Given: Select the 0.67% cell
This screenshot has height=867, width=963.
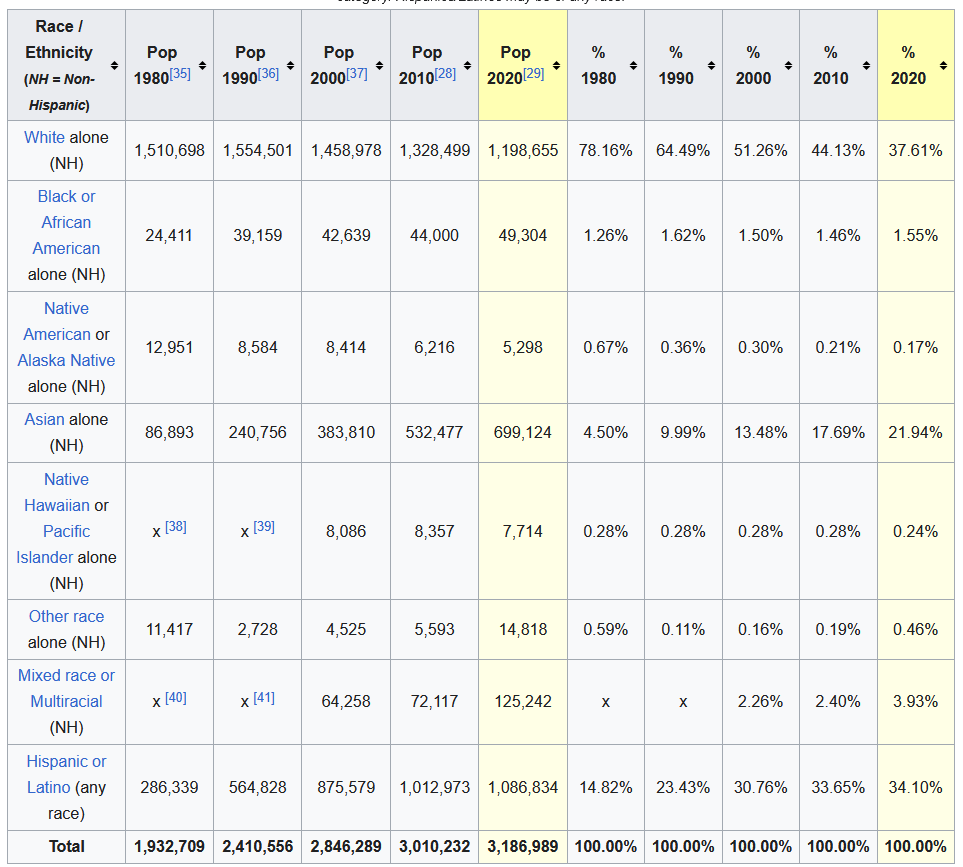Looking at the screenshot, I should pos(606,348).
